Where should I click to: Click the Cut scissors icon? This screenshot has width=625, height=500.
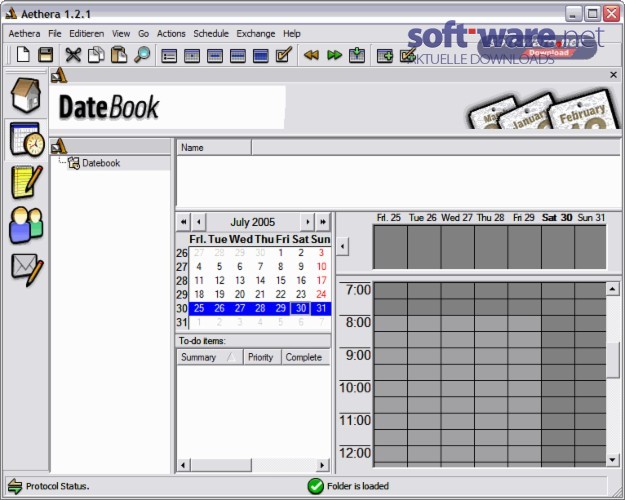tap(73, 55)
